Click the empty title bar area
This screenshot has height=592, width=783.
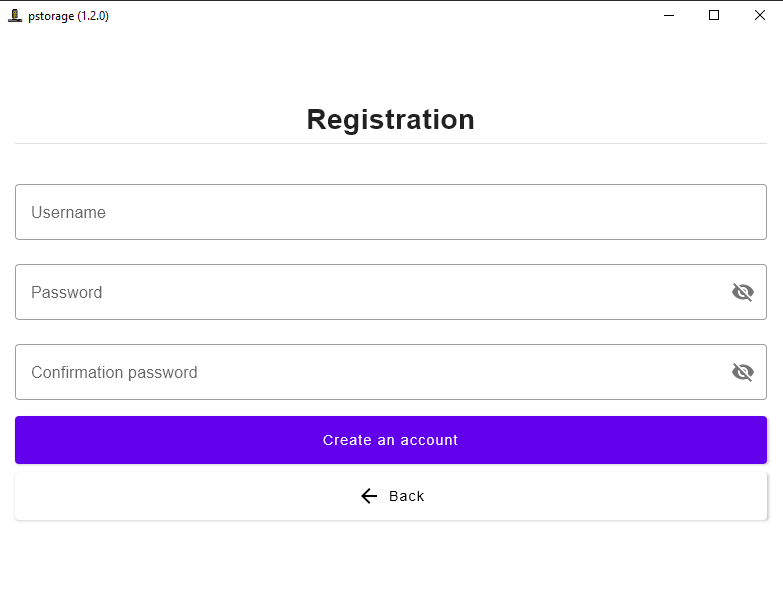coord(380,15)
